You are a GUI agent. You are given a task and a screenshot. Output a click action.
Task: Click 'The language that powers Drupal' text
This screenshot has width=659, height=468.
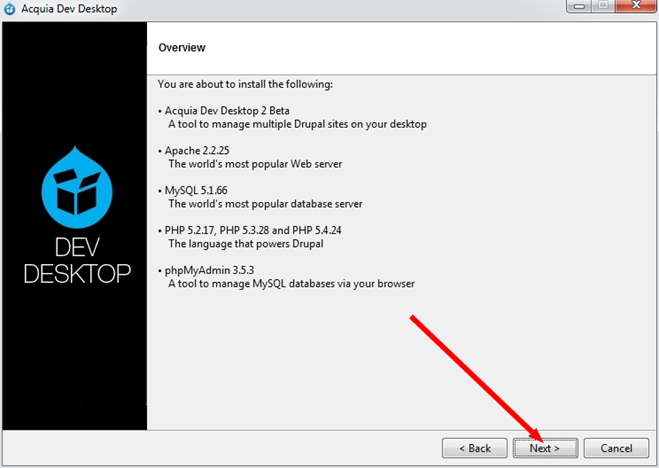point(246,244)
